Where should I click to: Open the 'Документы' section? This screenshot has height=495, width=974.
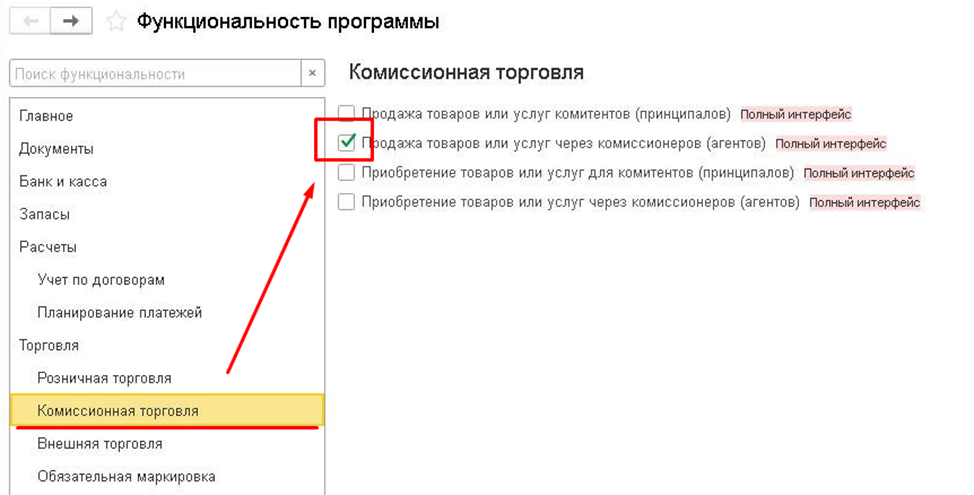[x=167, y=149]
